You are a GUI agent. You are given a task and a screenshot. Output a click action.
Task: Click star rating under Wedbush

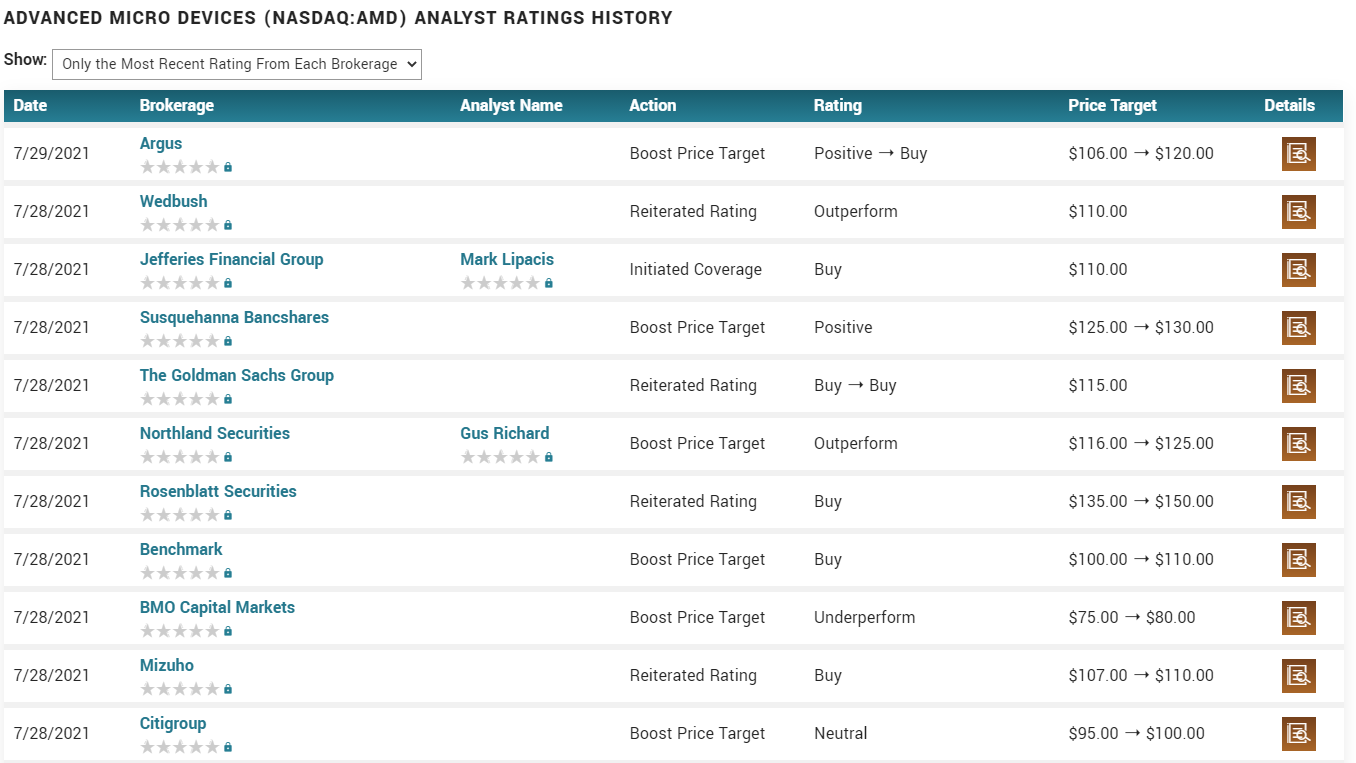[179, 225]
